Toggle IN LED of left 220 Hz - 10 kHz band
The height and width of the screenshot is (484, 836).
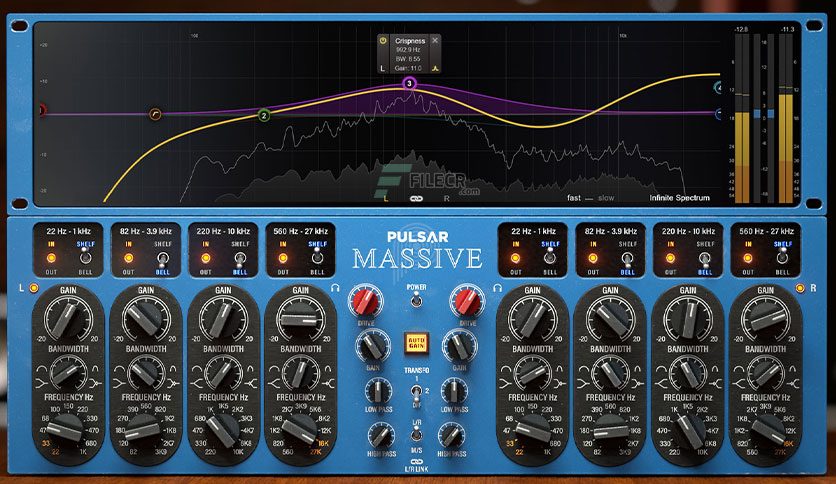(x=206, y=258)
